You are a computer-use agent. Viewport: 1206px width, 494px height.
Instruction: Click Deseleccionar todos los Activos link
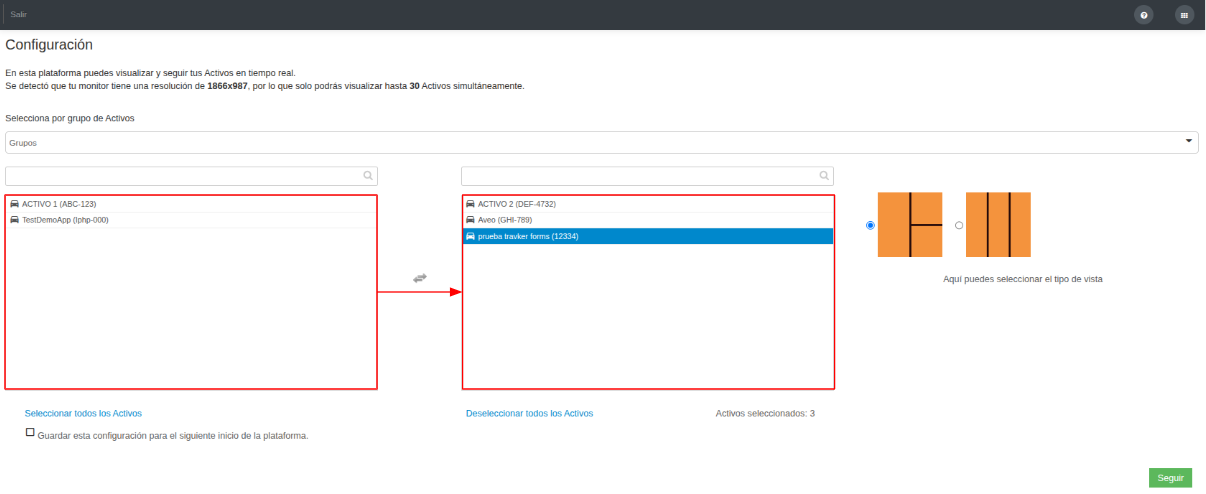pos(530,413)
